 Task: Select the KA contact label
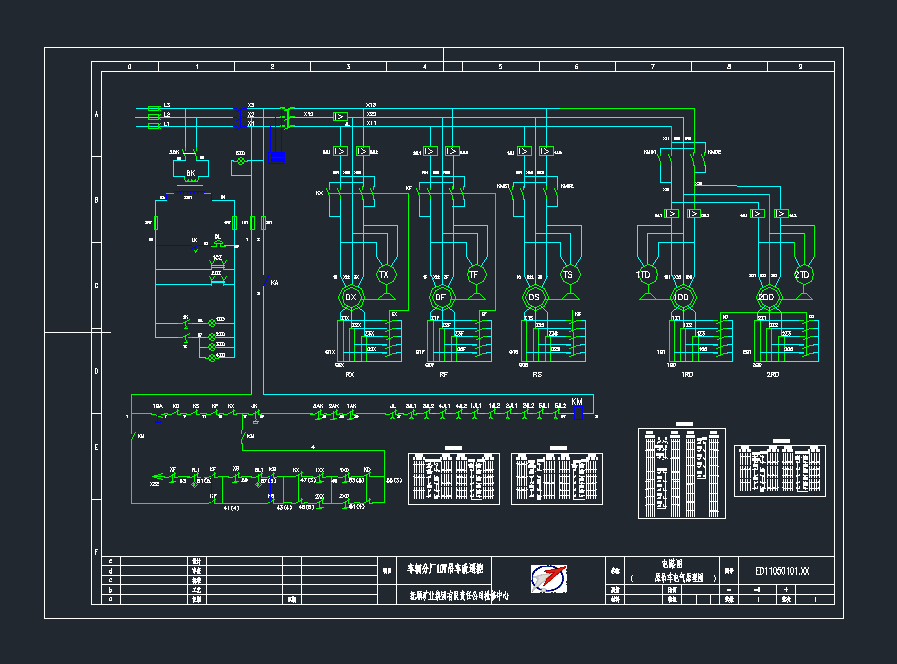point(274,283)
